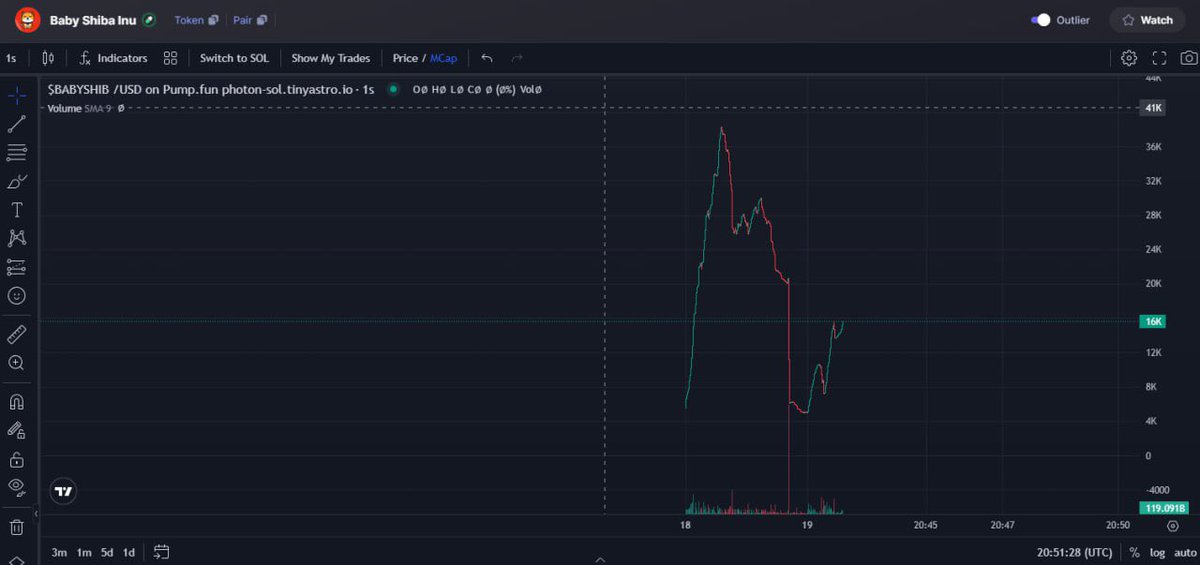Undo the last chart action
This screenshot has width=1200, height=565.
pyautogui.click(x=487, y=58)
